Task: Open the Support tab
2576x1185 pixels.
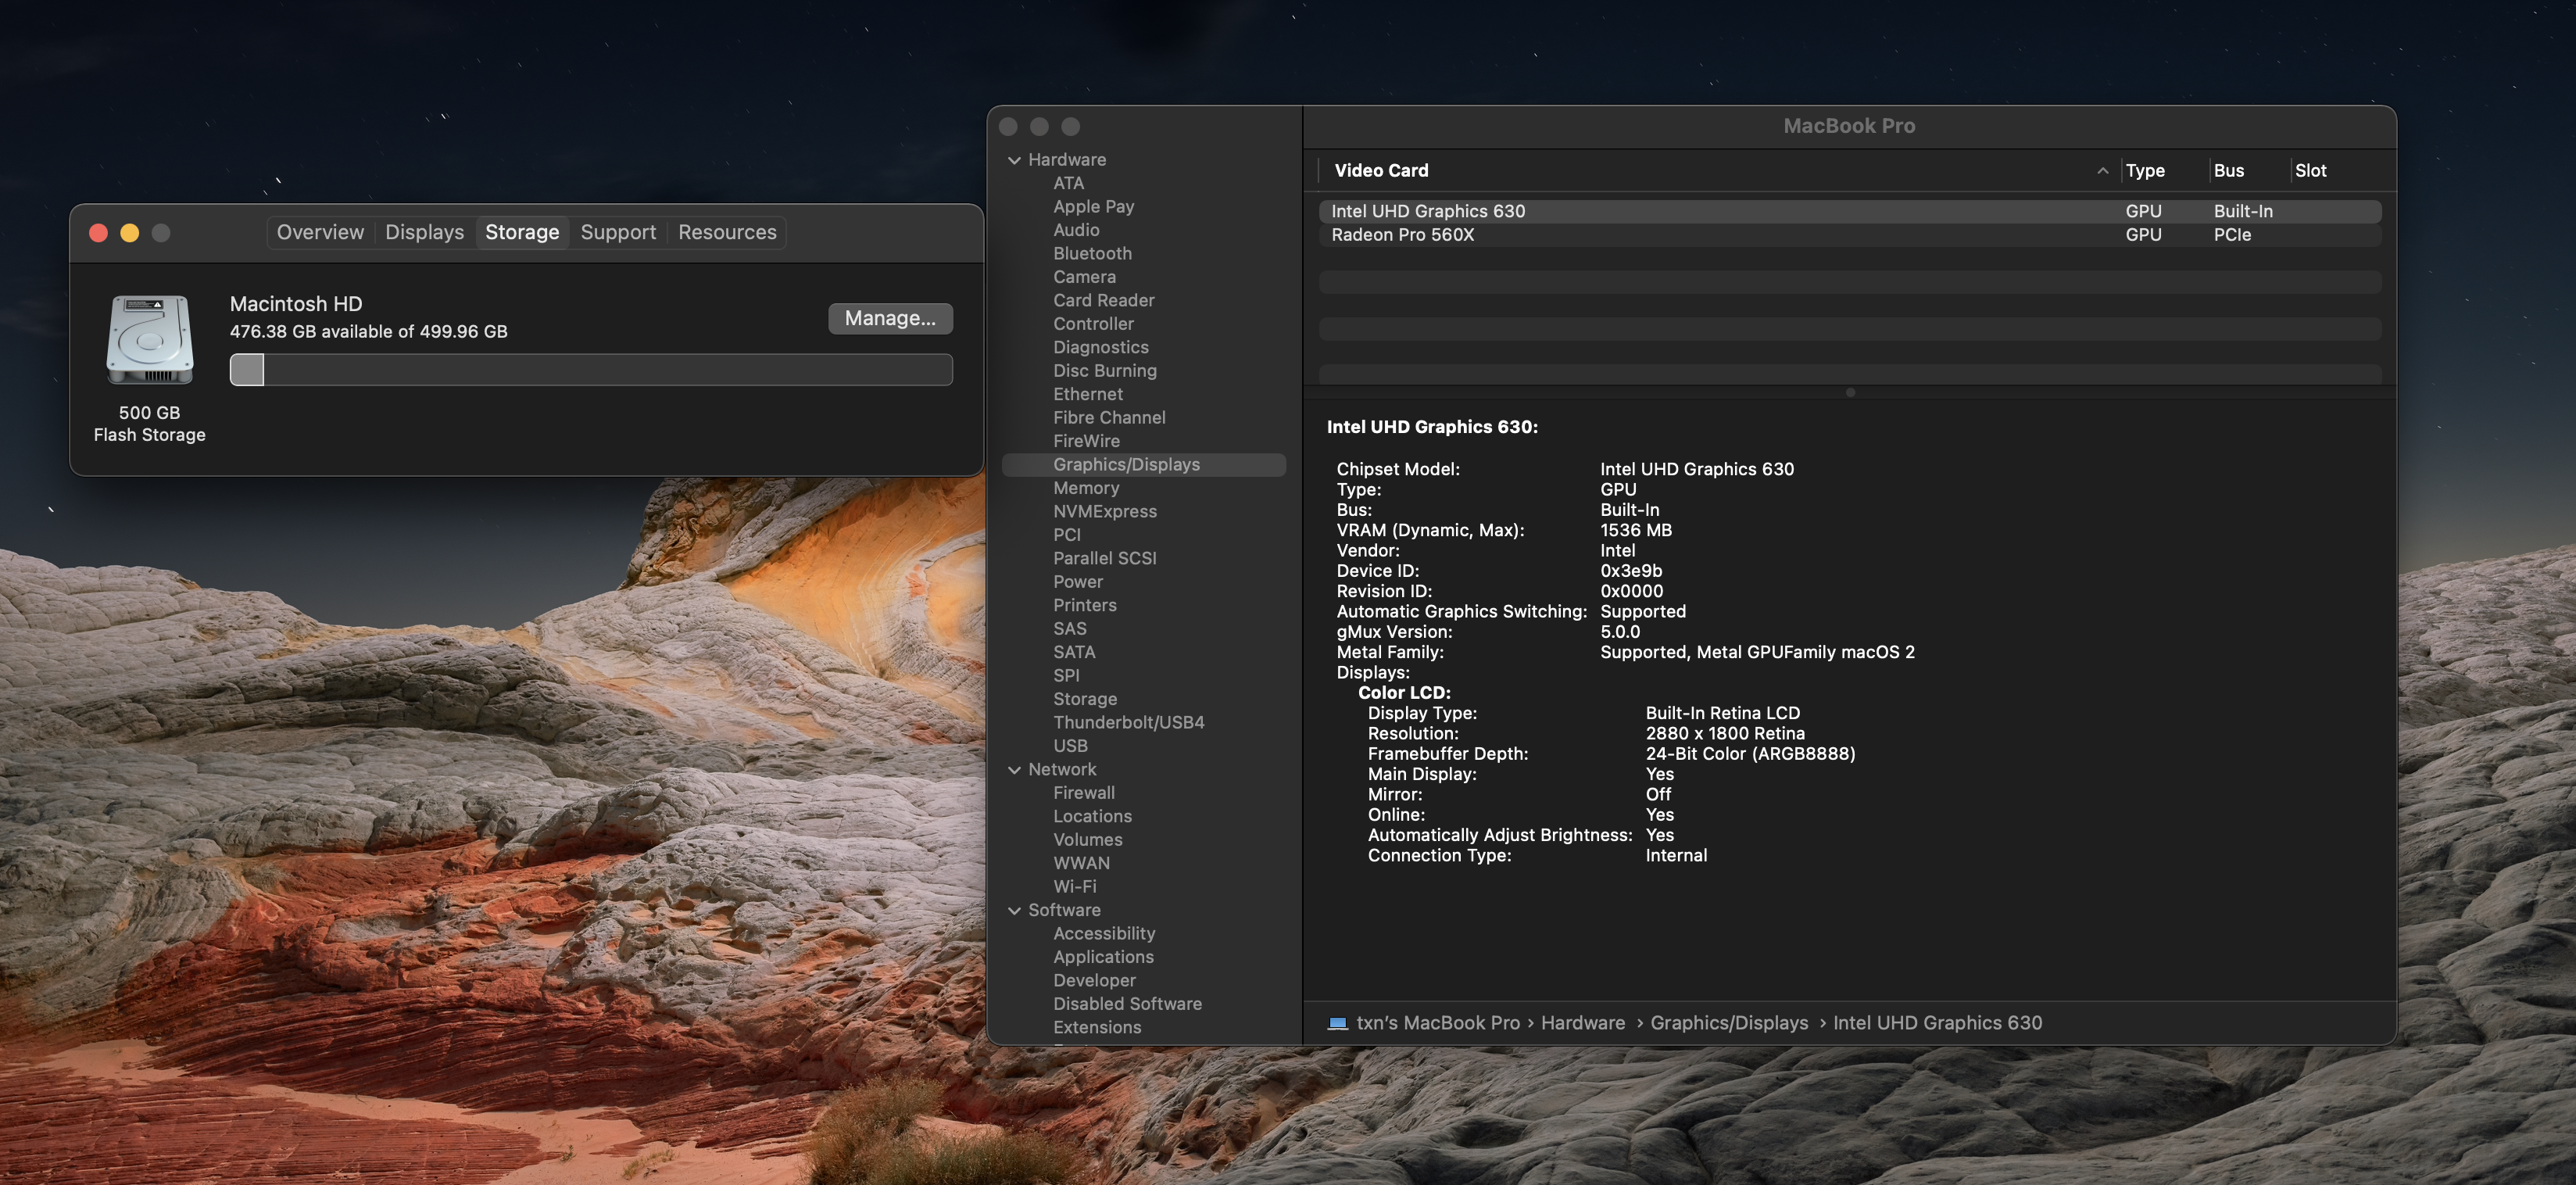Action: [618, 232]
